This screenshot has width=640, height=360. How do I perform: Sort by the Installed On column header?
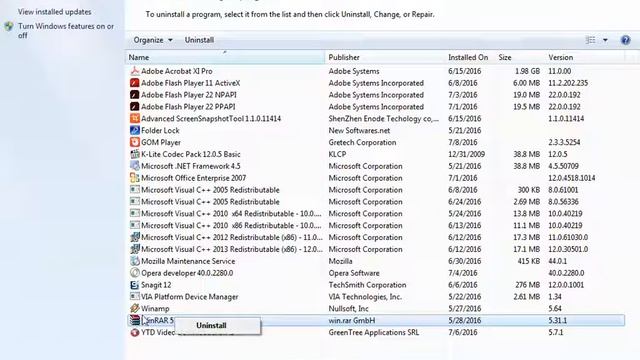coord(468,58)
